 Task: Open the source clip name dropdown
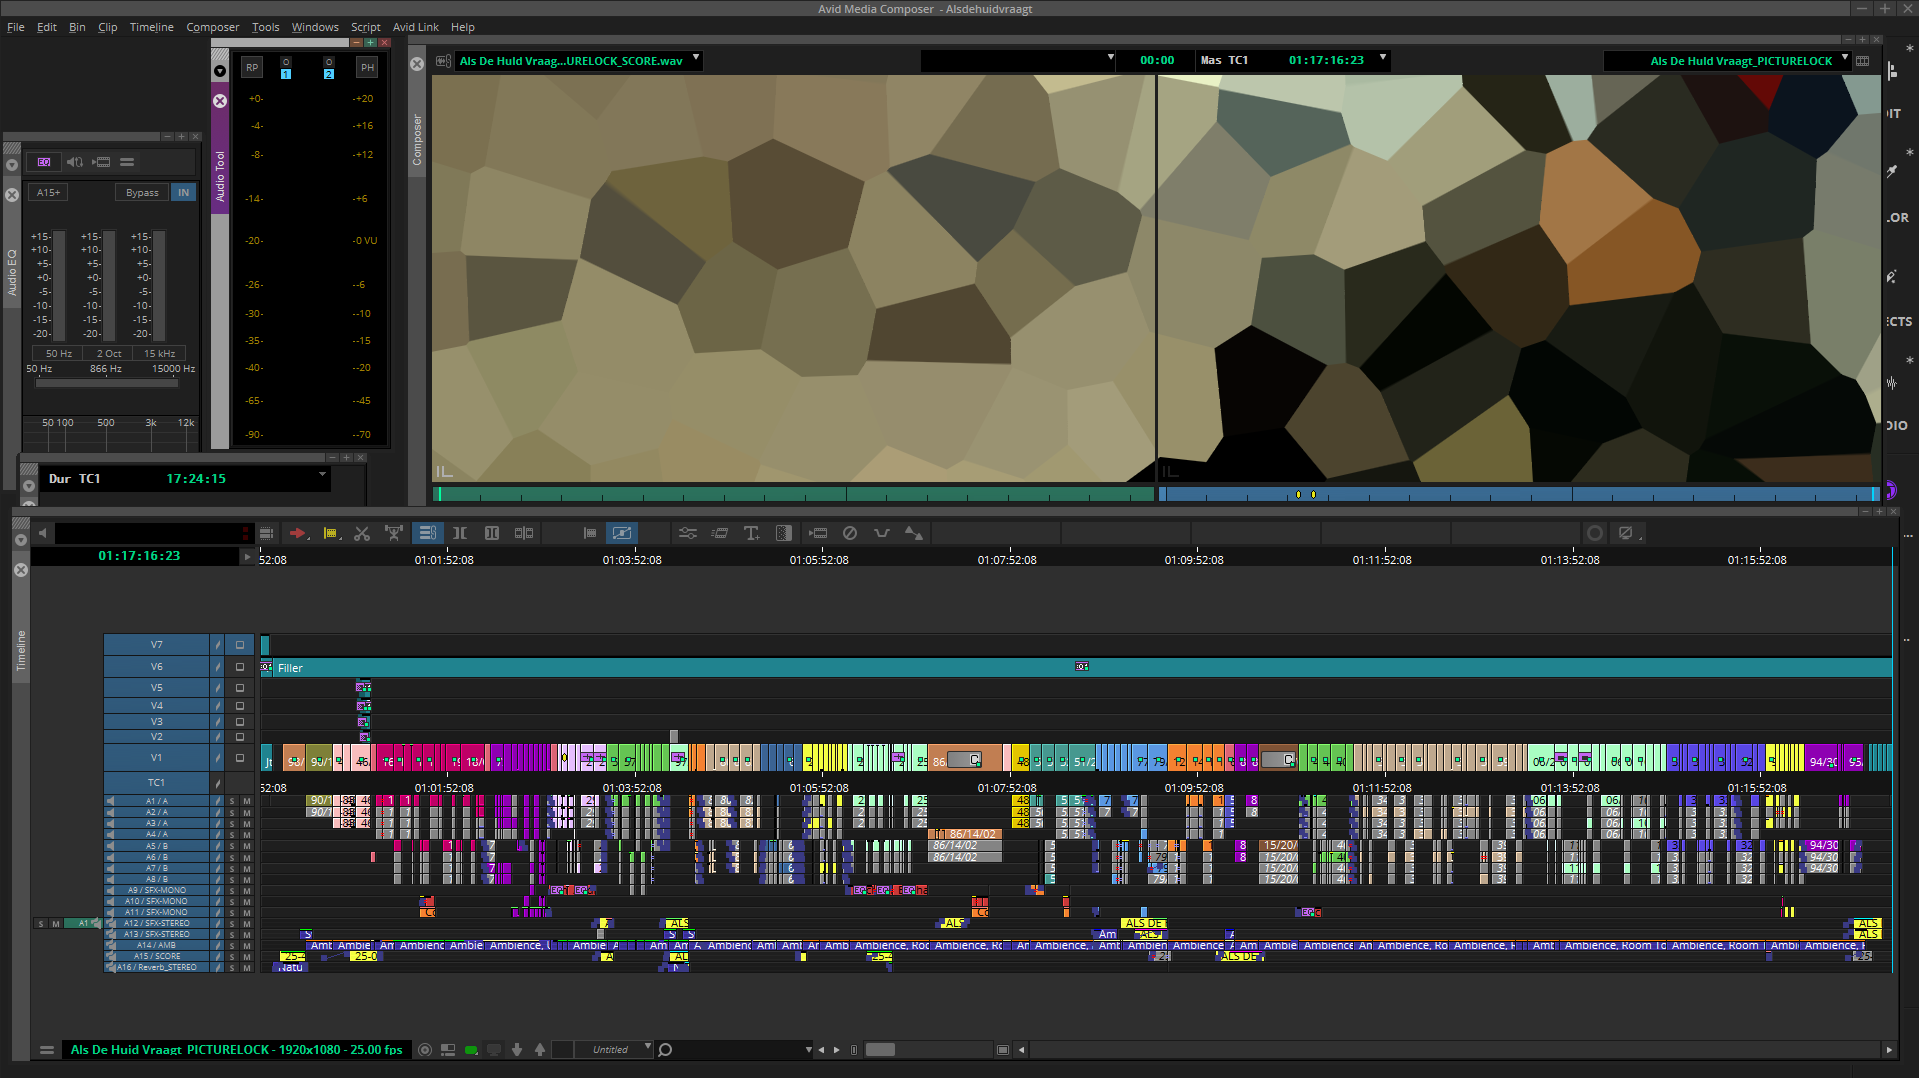(696, 58)
